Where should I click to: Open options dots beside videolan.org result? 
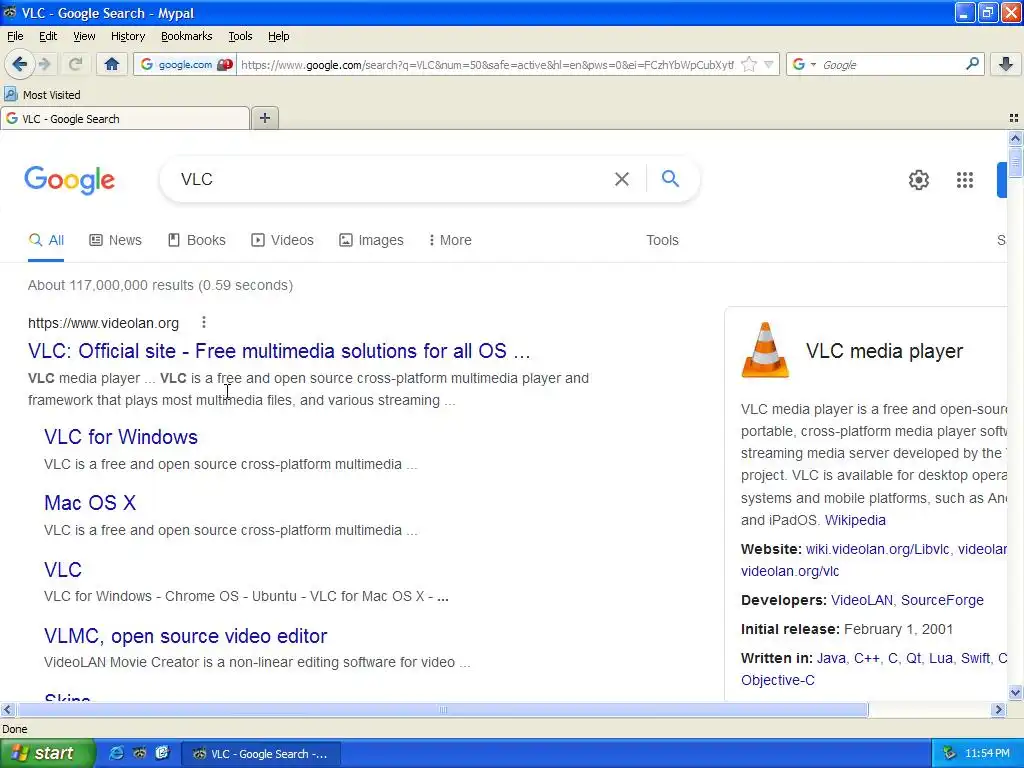pyautogui.click(x=204, y=322)
